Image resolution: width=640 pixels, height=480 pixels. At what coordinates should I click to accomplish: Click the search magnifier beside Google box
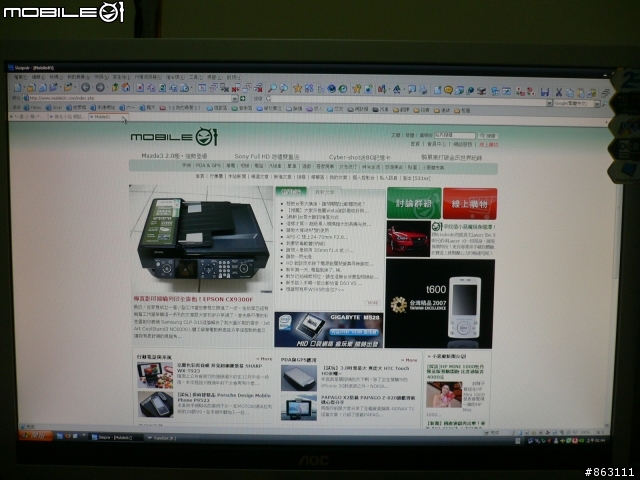[604, 104]
